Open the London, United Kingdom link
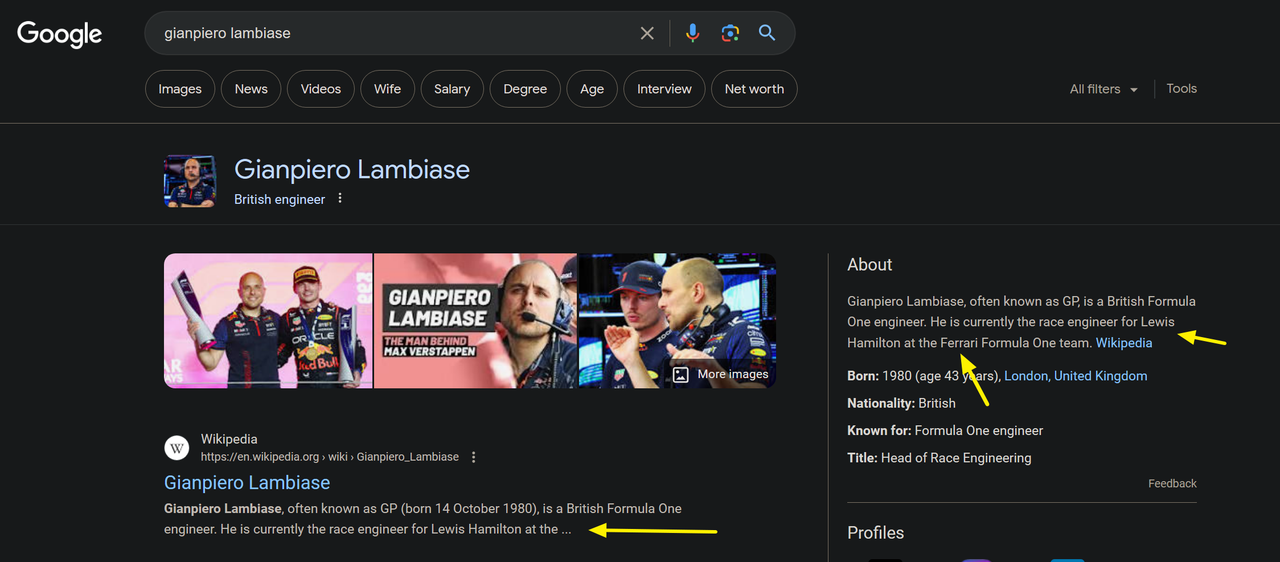 tap(1076, 376)
